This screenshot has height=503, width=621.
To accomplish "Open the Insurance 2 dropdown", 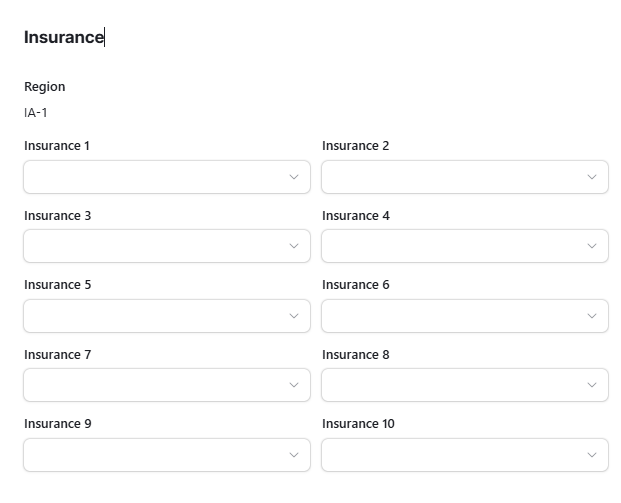I will [465, 177].
